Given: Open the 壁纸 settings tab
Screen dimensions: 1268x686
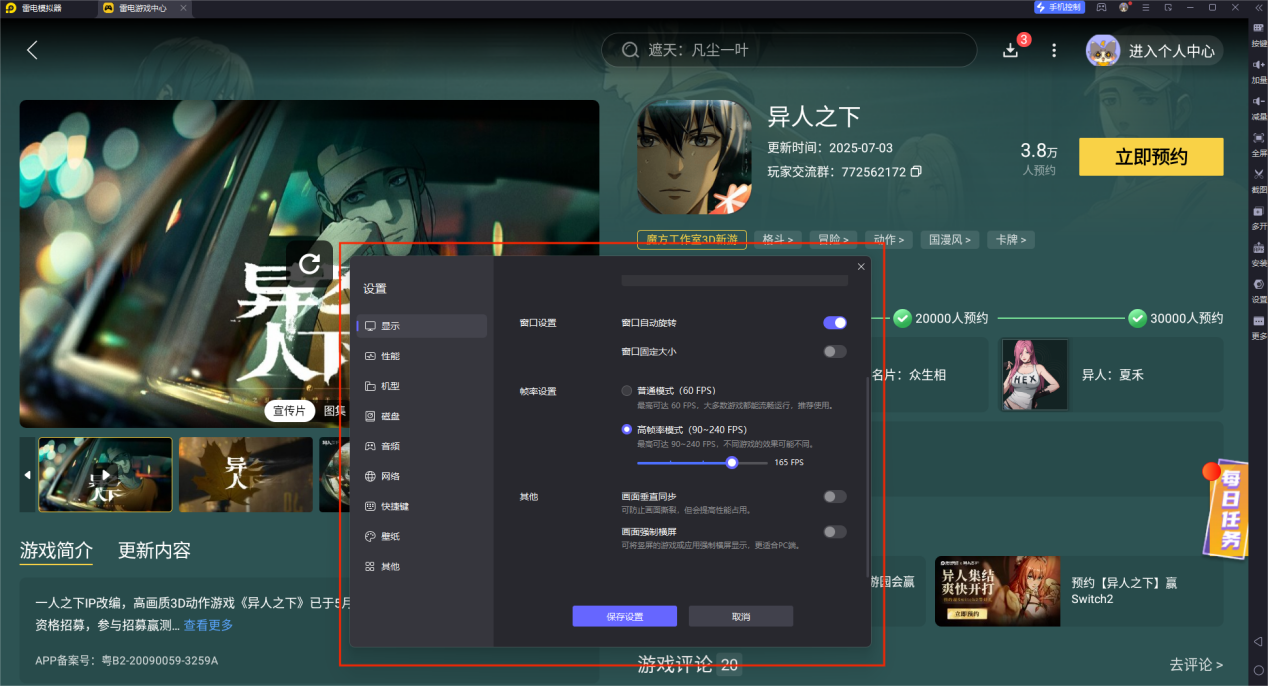Looking at the screenshot, I should point(421,536).
